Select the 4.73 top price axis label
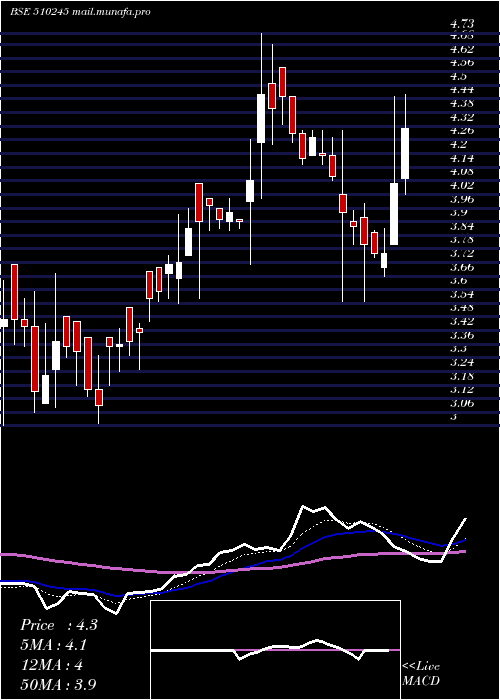Viewport: 500px width, 700px height. click(x=462, y=23)
